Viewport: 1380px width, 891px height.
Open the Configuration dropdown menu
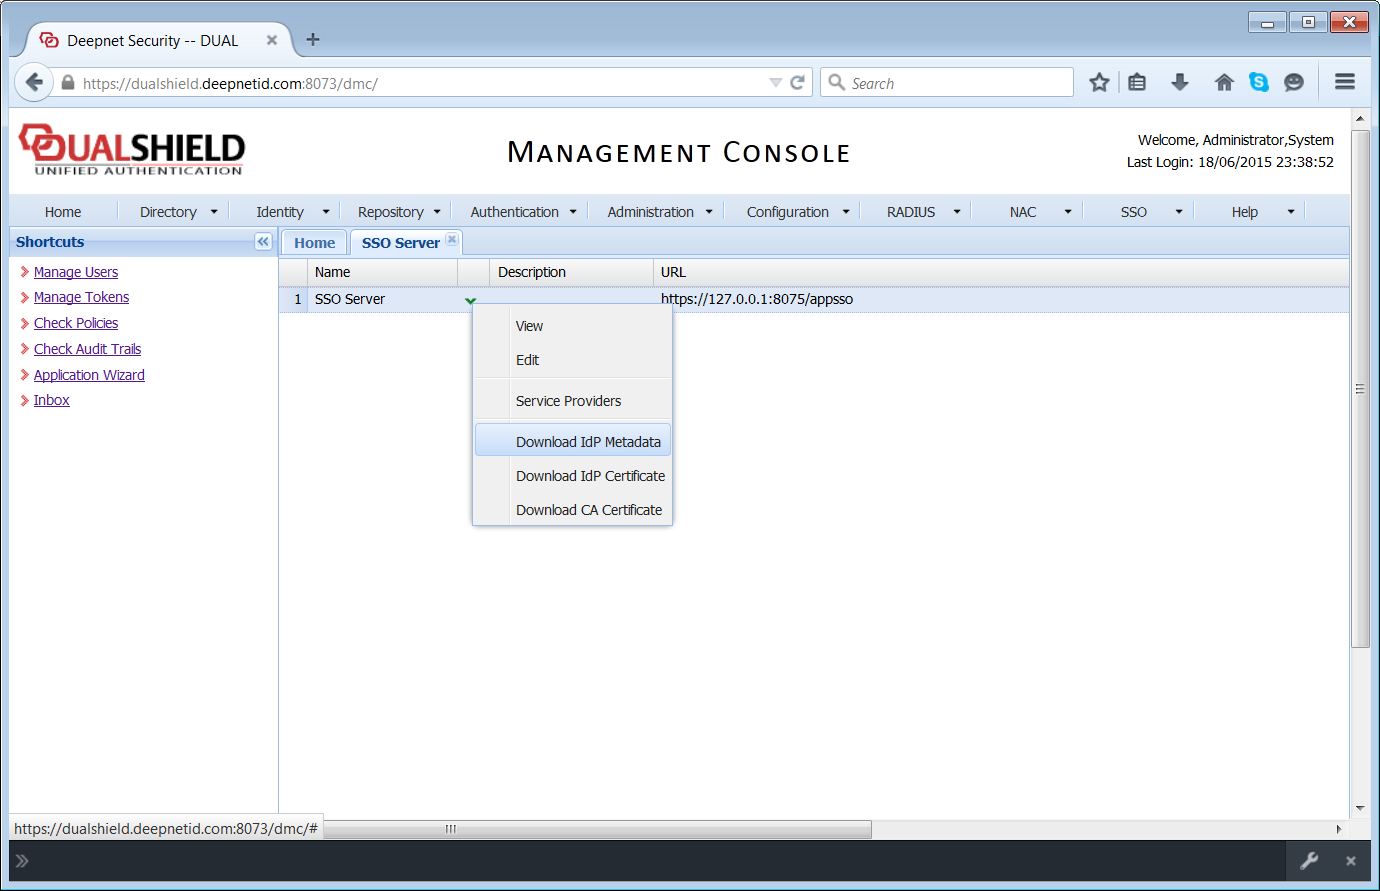797,212
